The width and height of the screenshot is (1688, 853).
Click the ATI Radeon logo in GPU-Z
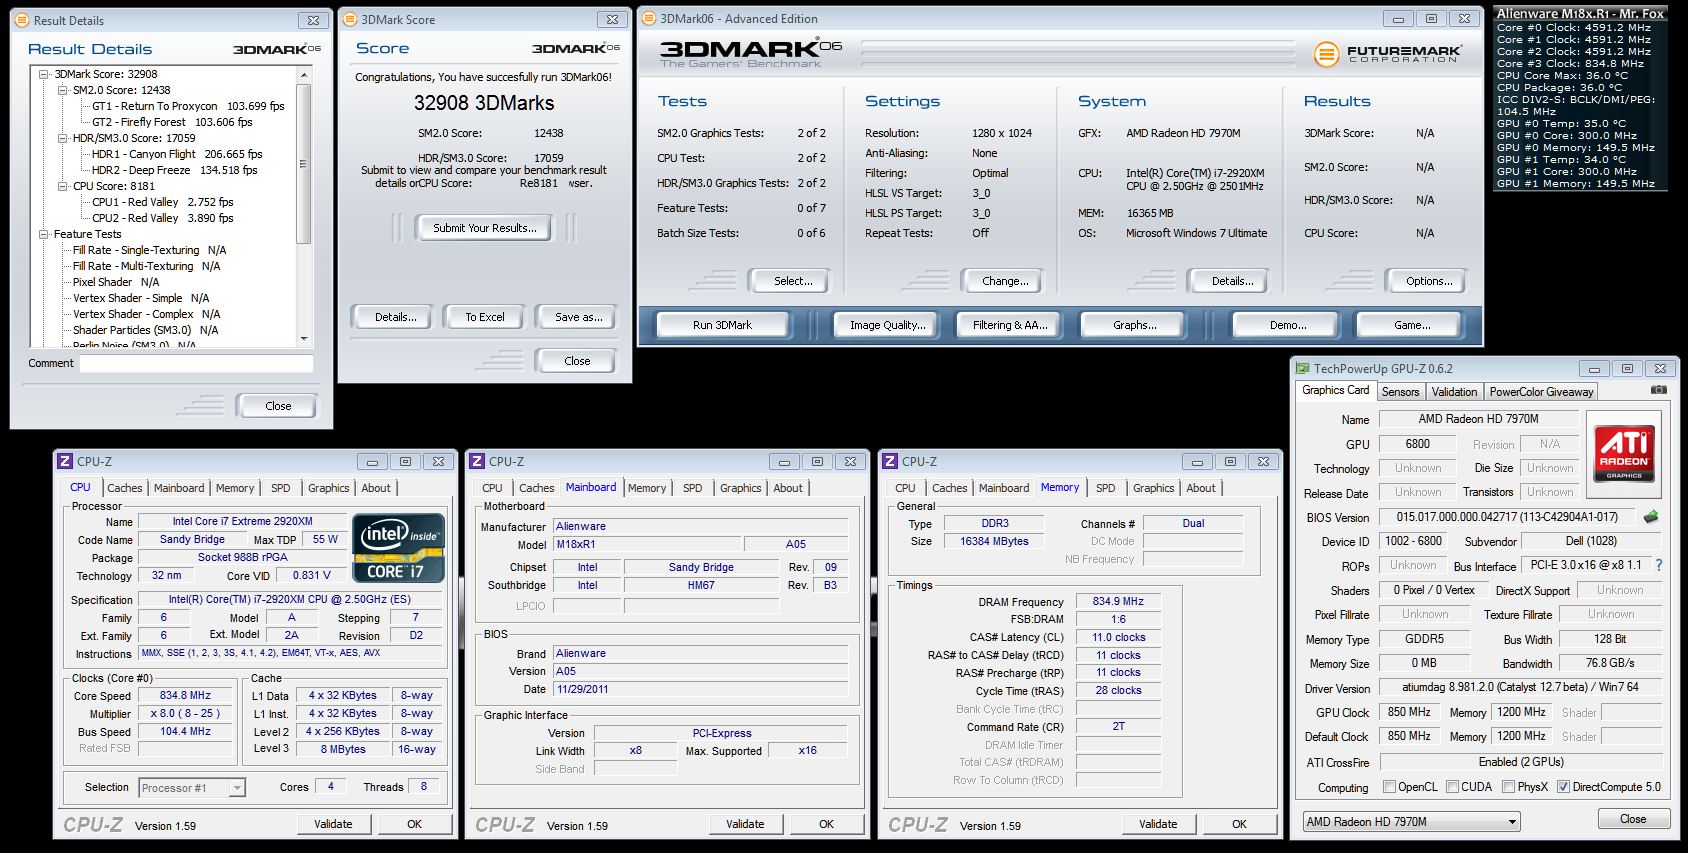point(1624,452)
